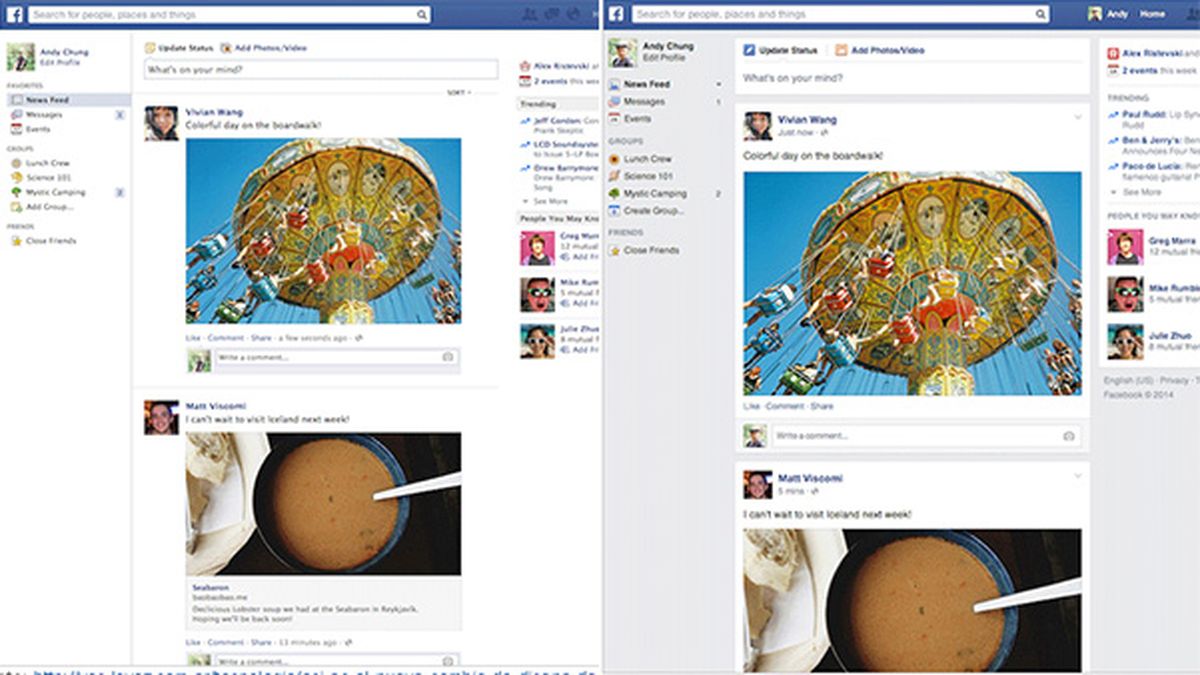Like Vivian Wang's boardwalk post

pos(194,336)
